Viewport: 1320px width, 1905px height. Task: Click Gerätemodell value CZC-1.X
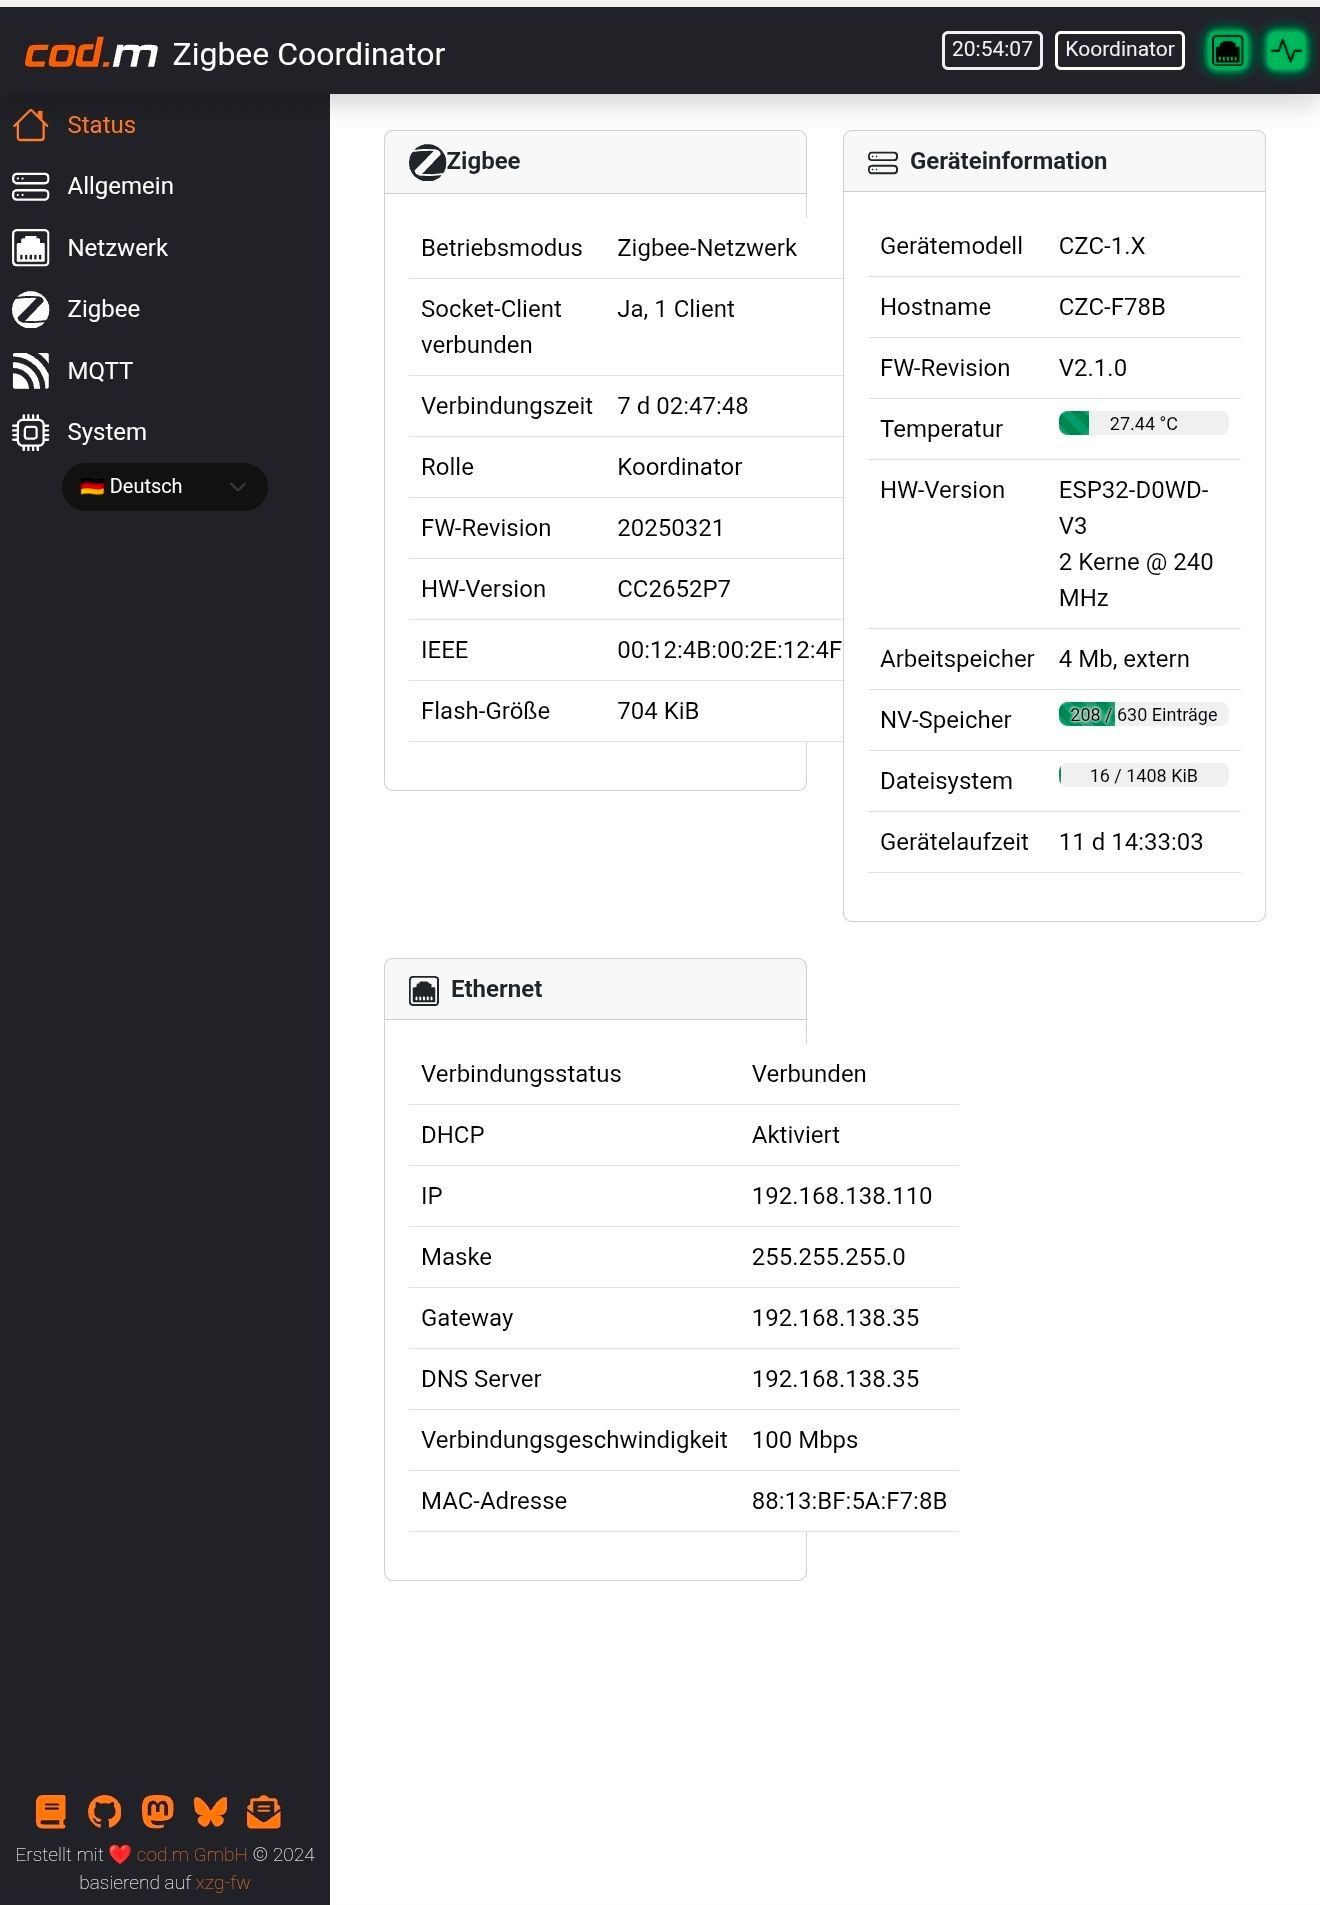[1102, 246]
